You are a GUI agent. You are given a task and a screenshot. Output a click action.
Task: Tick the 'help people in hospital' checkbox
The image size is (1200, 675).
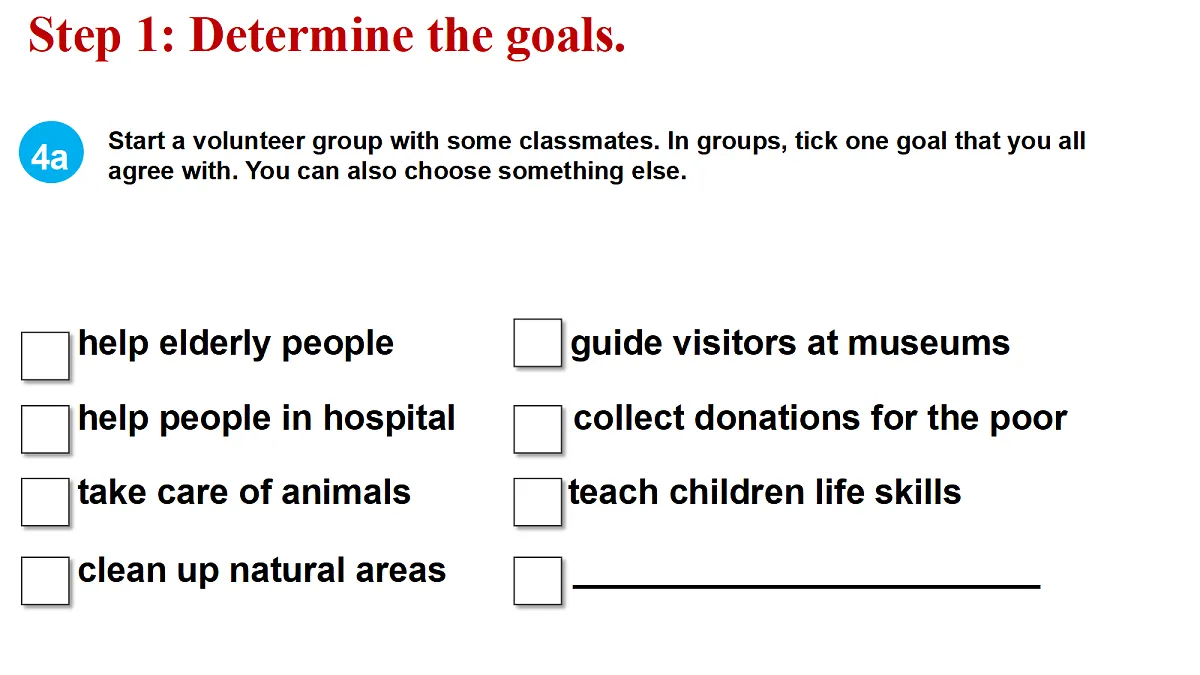pyautogui.click(x=45, y=429)
